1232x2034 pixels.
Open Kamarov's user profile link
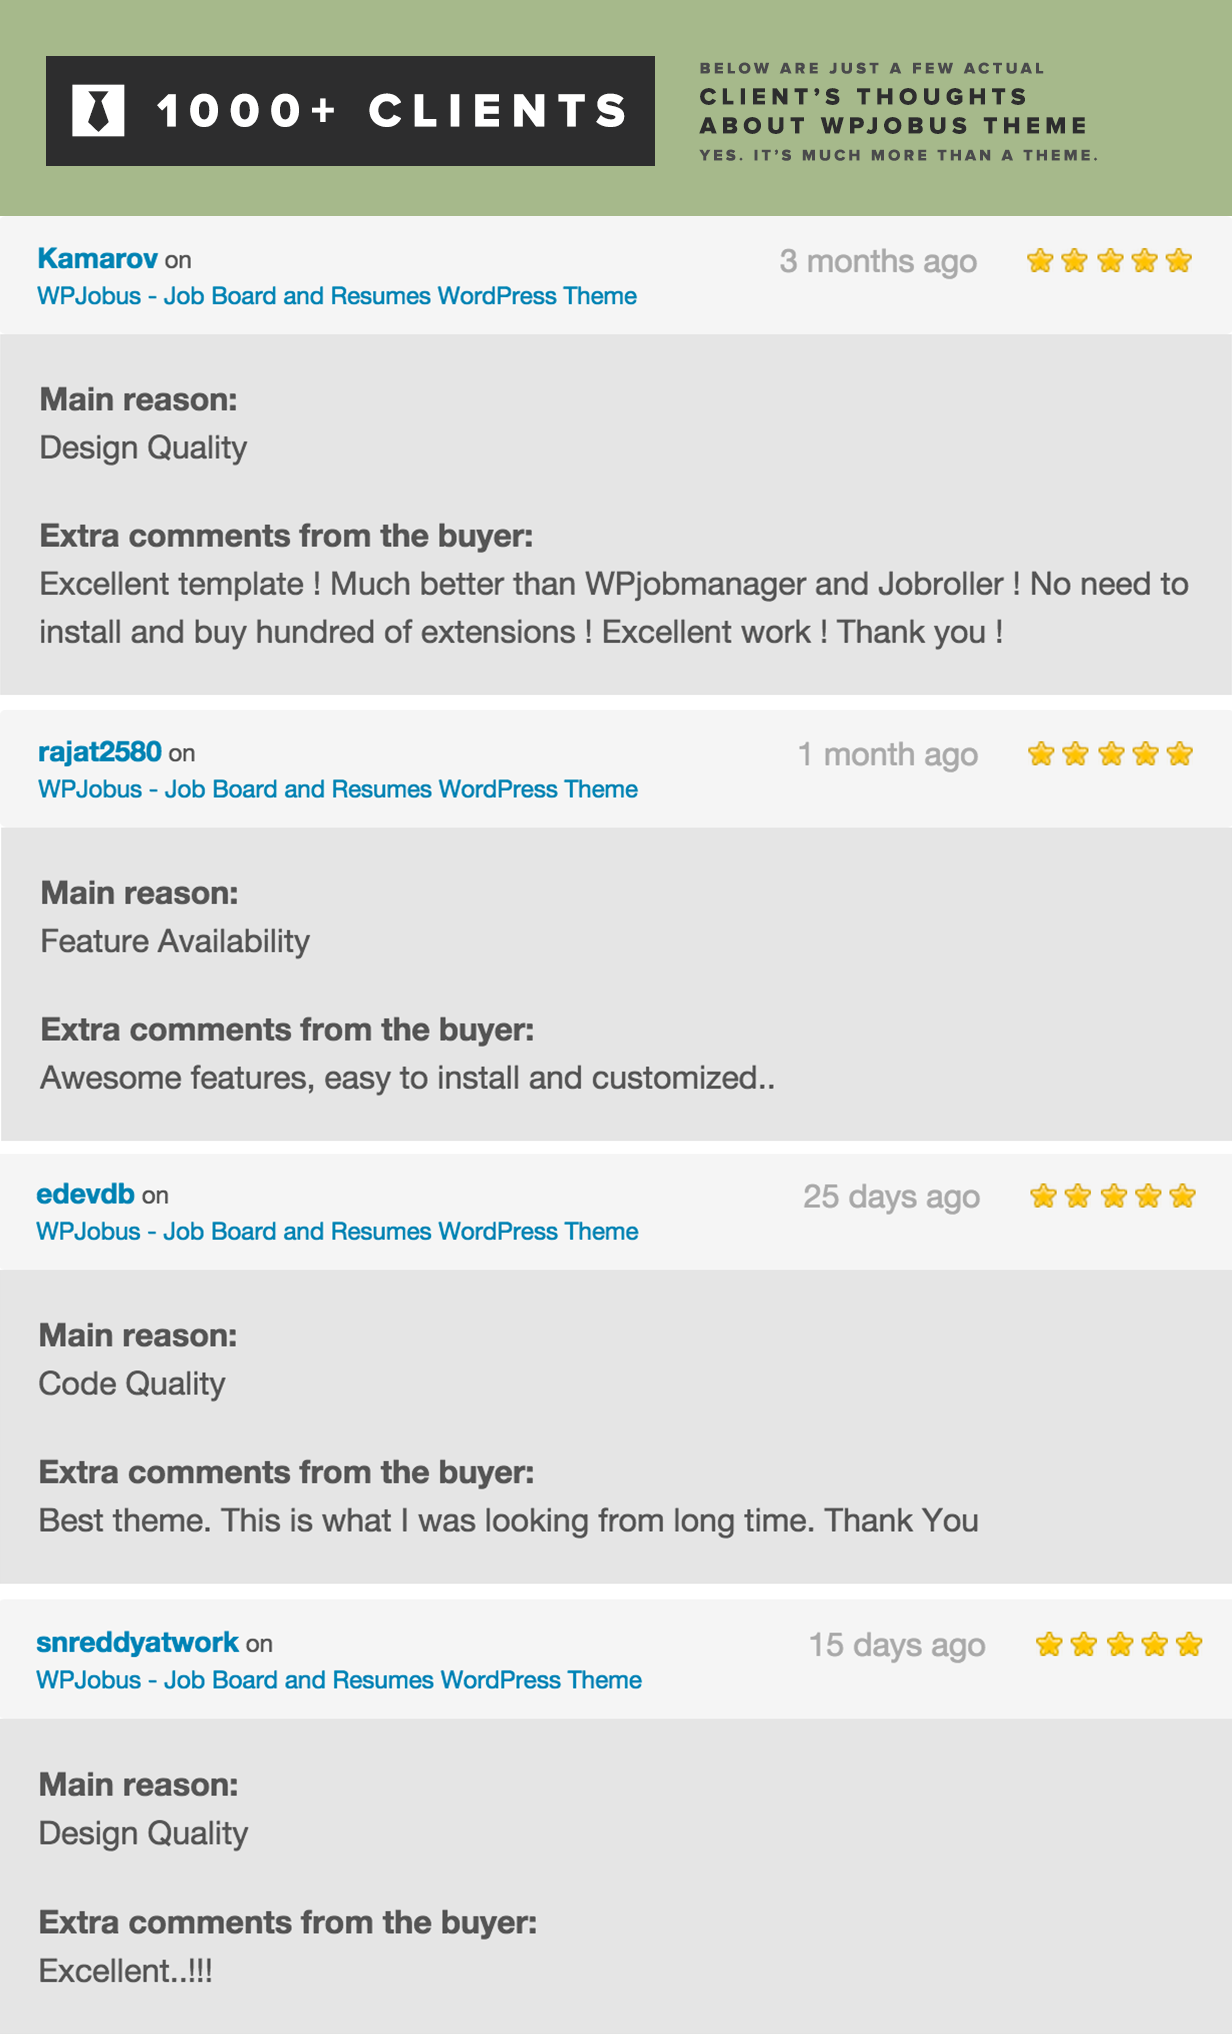(x=97, y=258)
